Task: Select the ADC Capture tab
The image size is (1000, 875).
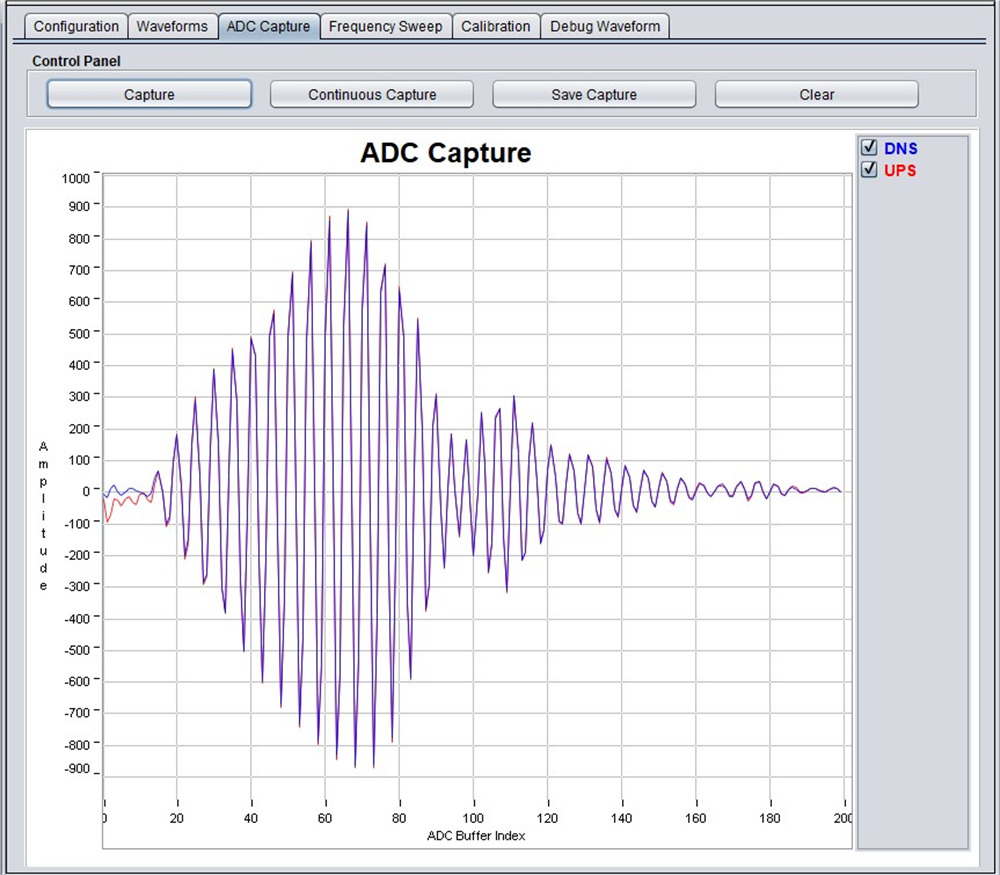Action: [x=268, y=26]
